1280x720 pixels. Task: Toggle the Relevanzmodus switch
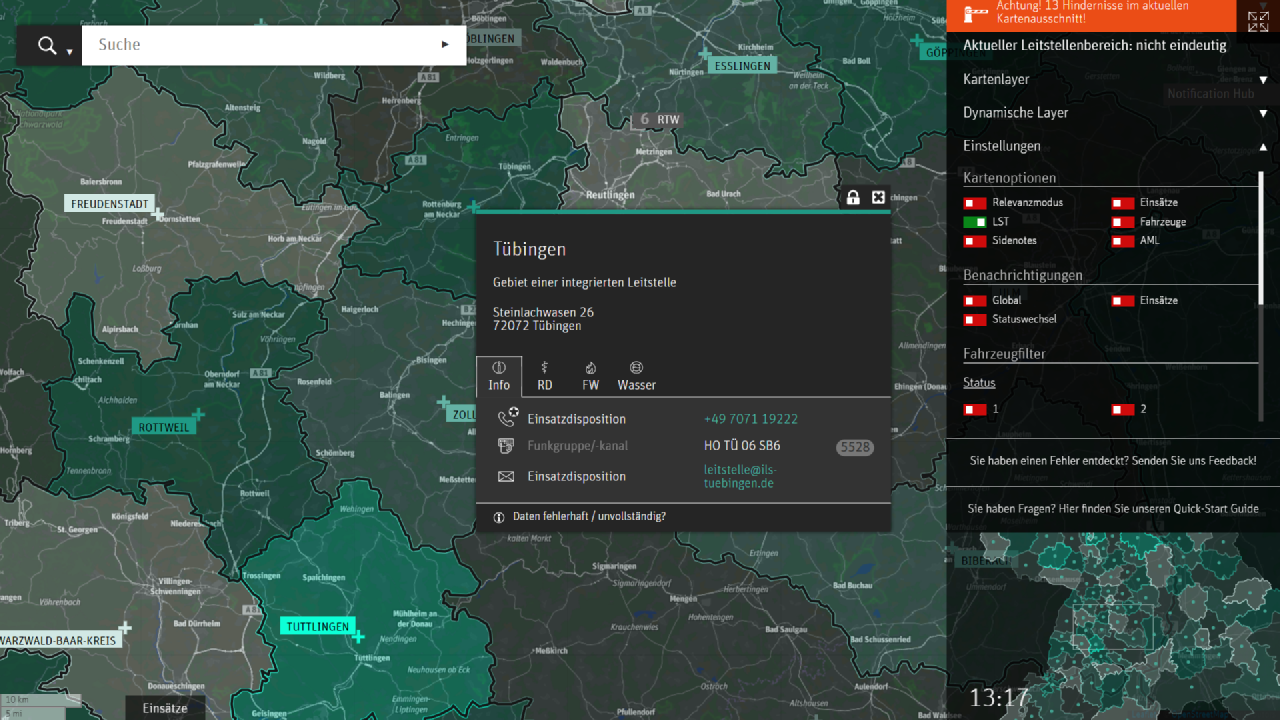point(975,203)
